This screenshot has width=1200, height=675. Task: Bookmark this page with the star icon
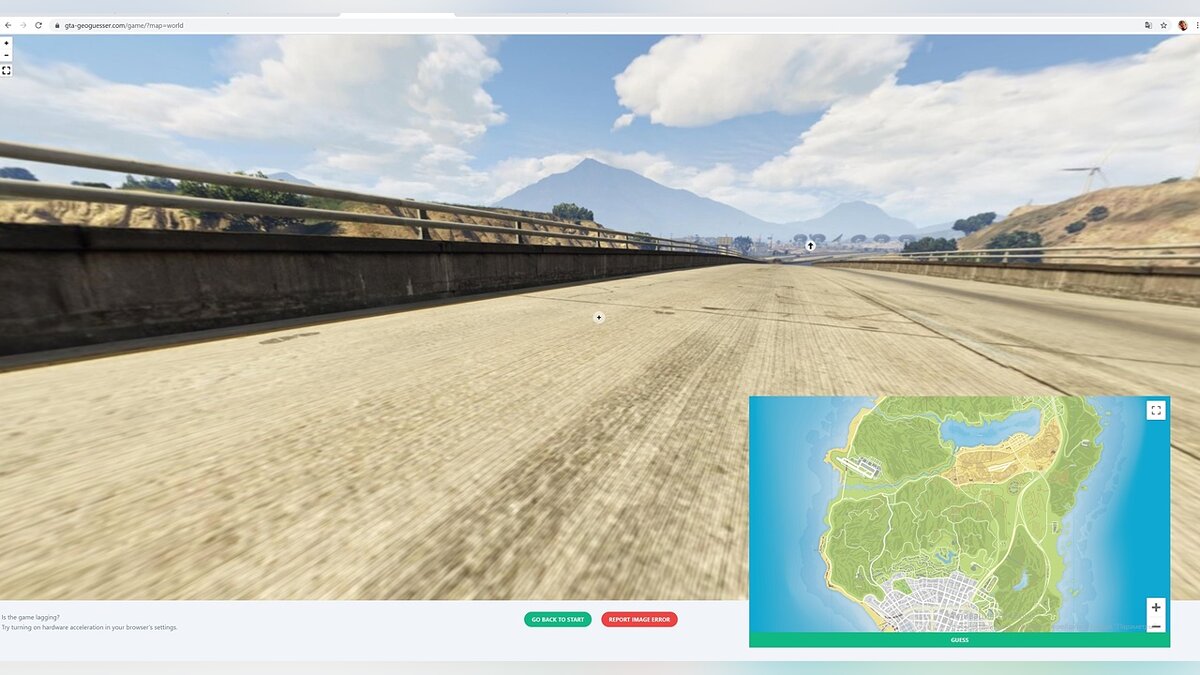coord(1164,25)
